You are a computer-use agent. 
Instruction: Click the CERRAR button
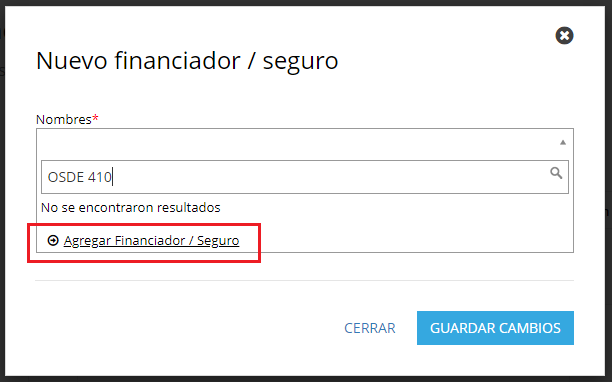[x=370, y=328]
